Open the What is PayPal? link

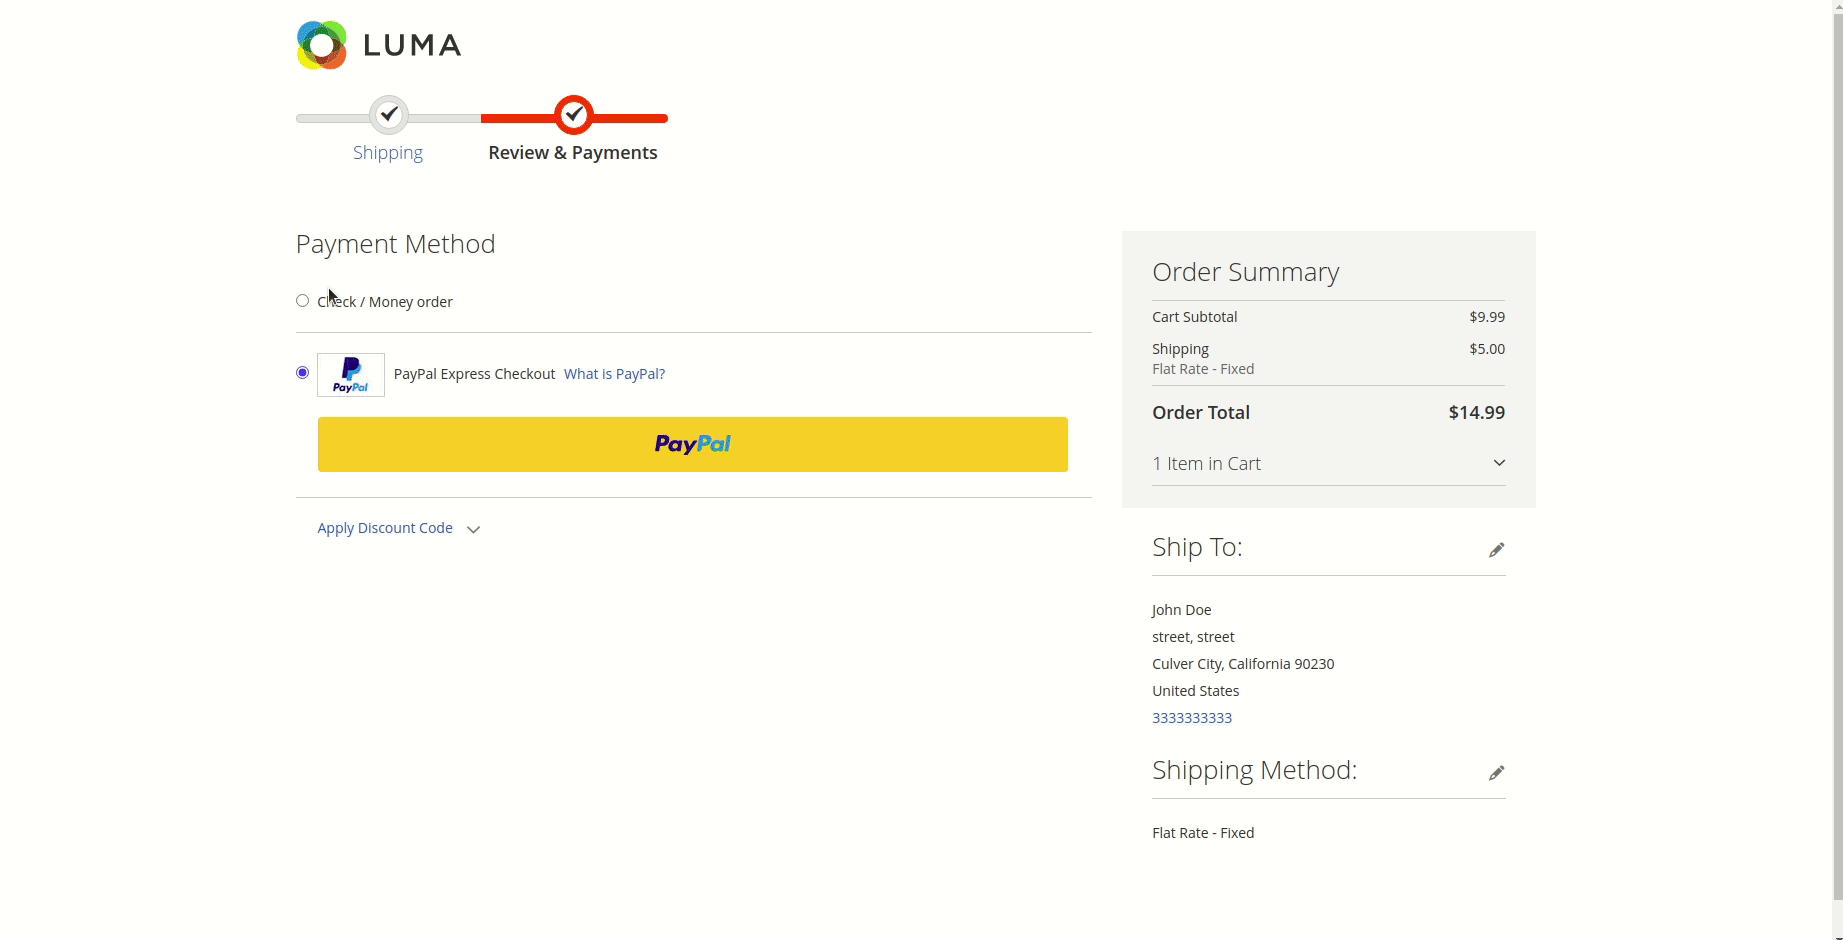(x=614, y=373)
